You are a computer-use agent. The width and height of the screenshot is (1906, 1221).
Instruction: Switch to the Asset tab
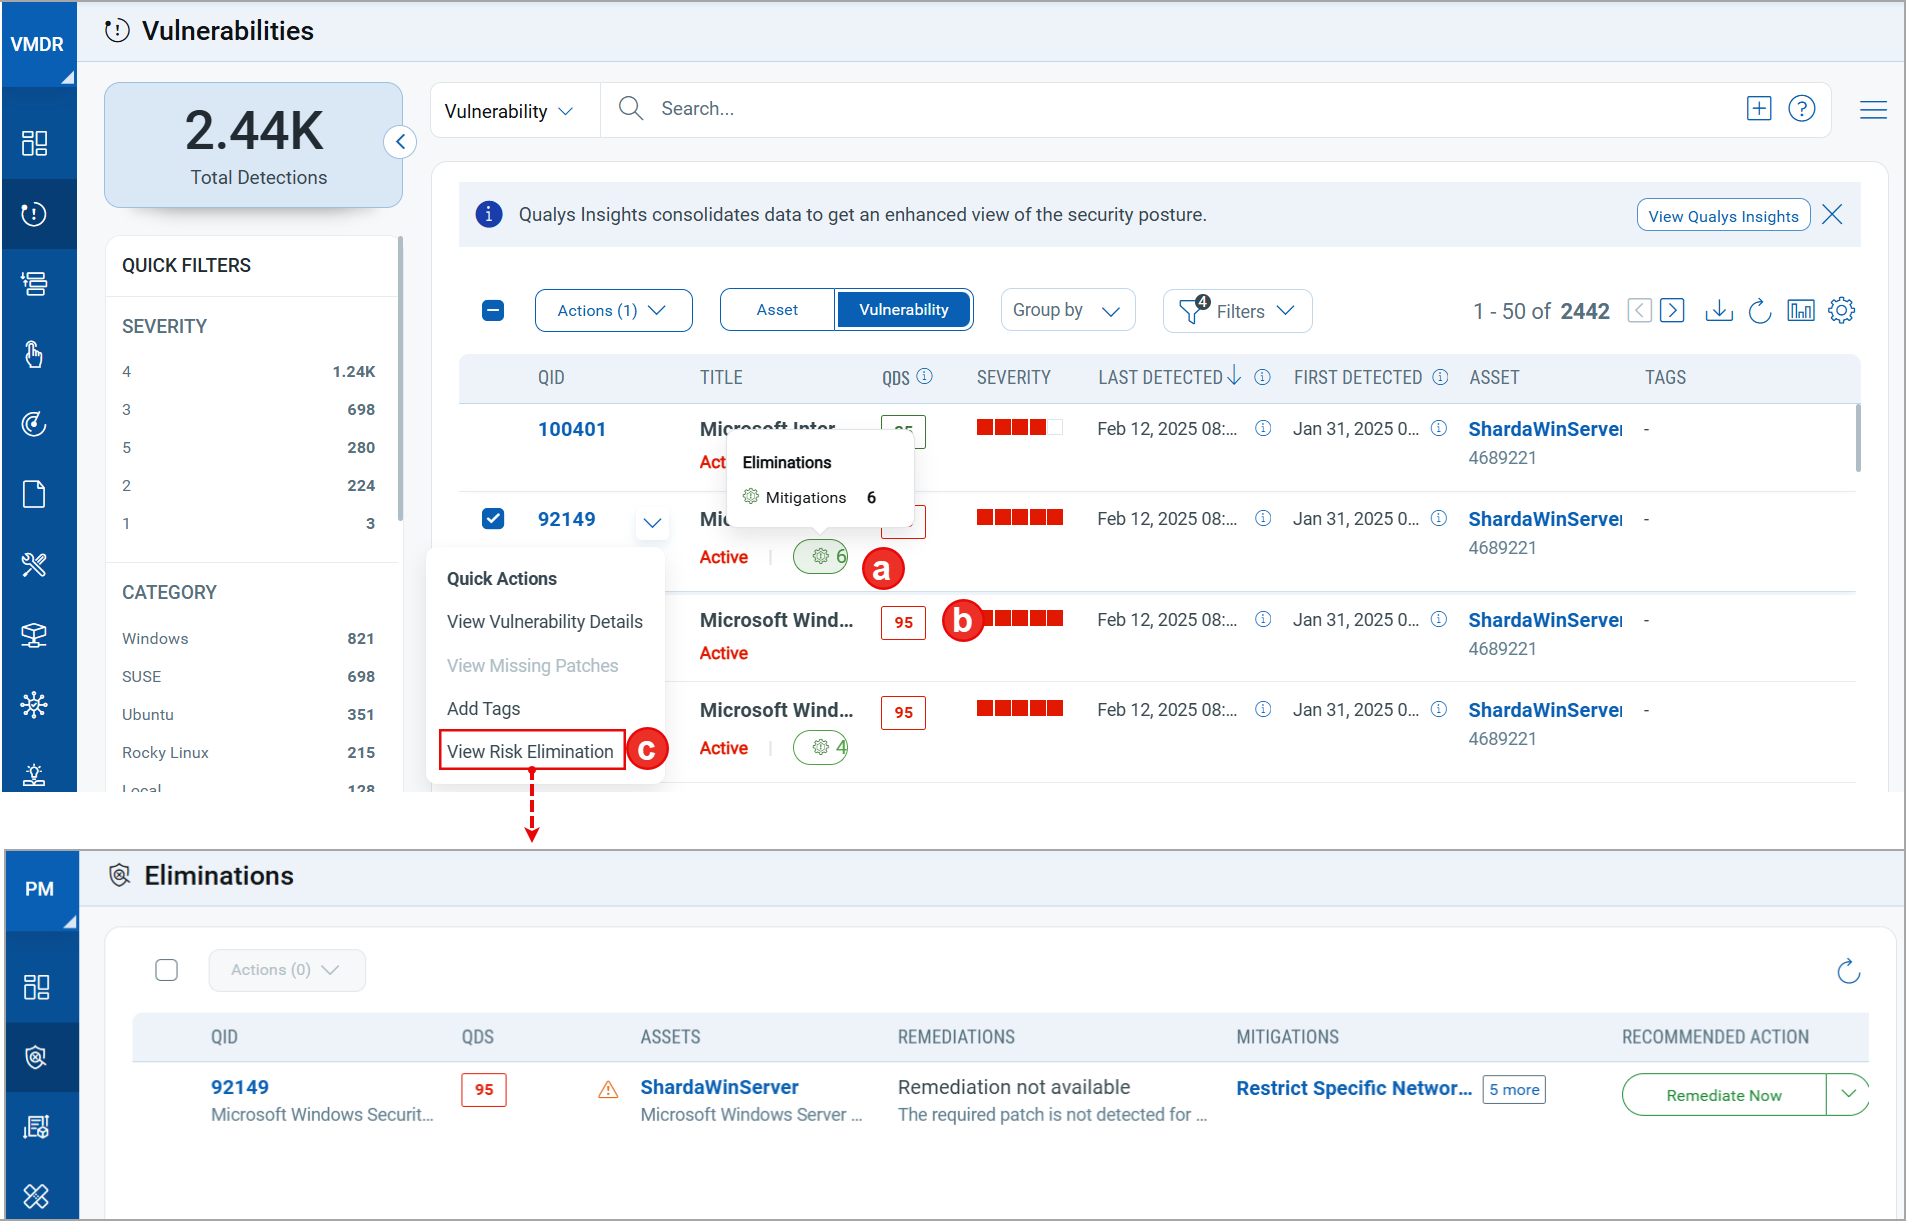777,310
